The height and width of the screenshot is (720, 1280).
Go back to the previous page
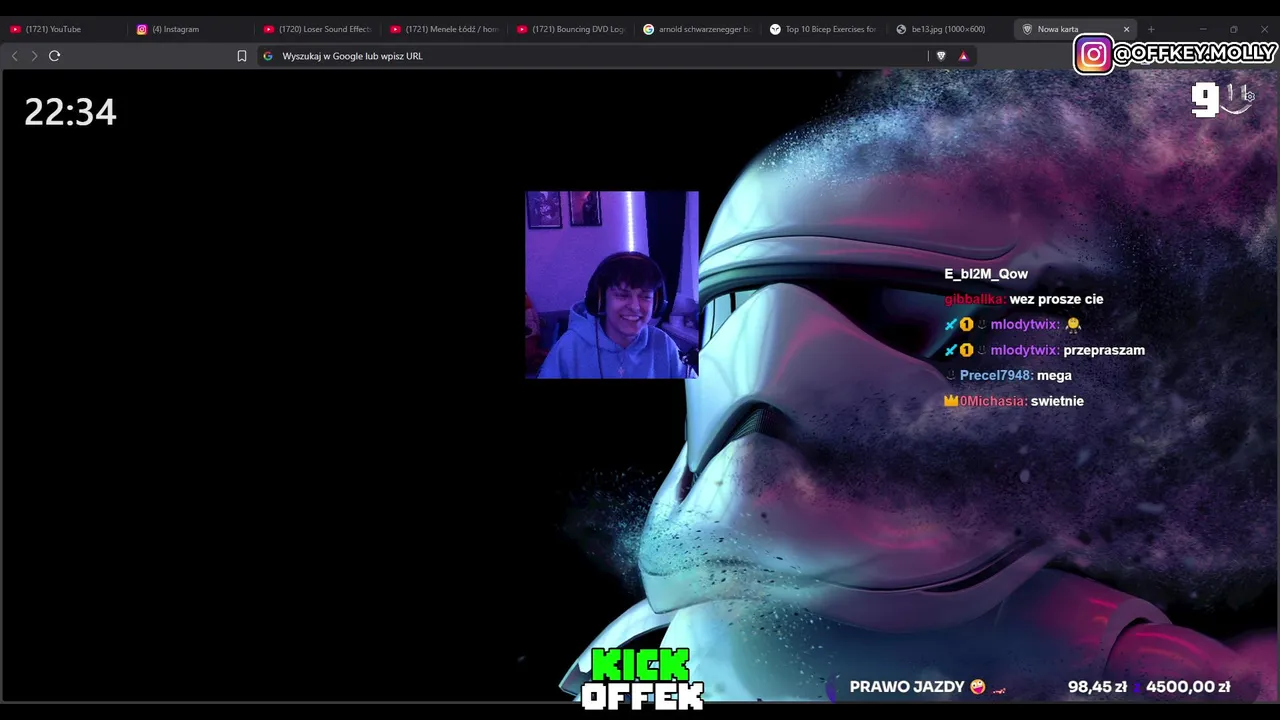click(x=14, y=56)
